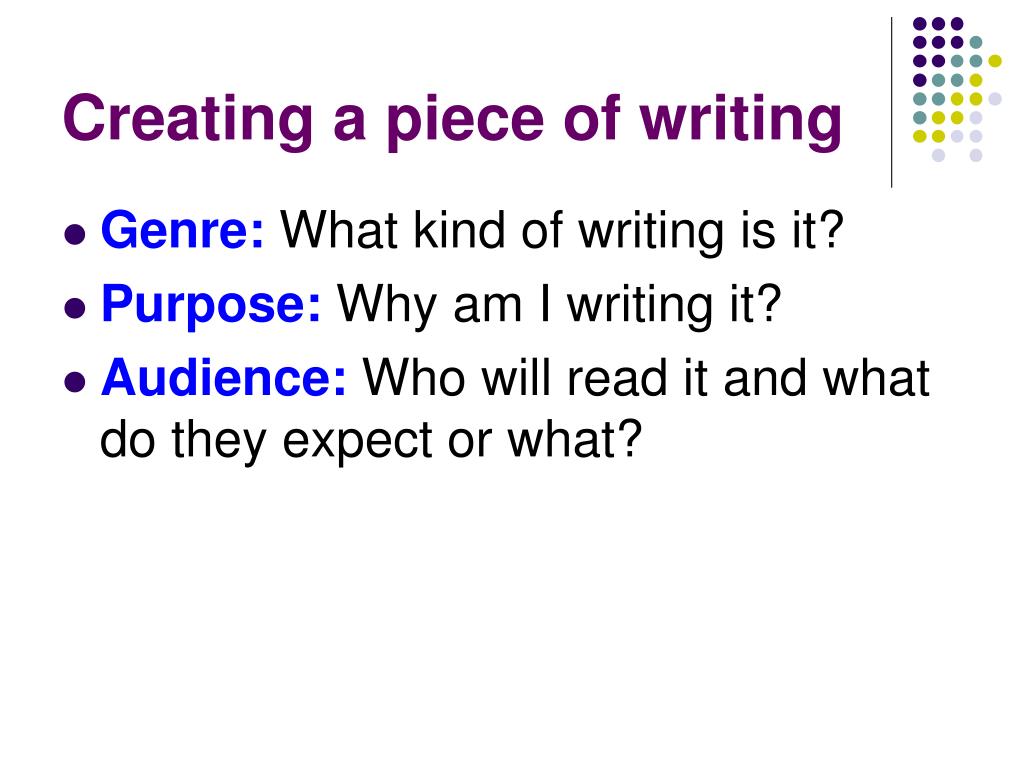This screenshot has height=768, width=1024.
Task: Click the slide title 'Creating a piece of writing'
Action: [453, 121]
